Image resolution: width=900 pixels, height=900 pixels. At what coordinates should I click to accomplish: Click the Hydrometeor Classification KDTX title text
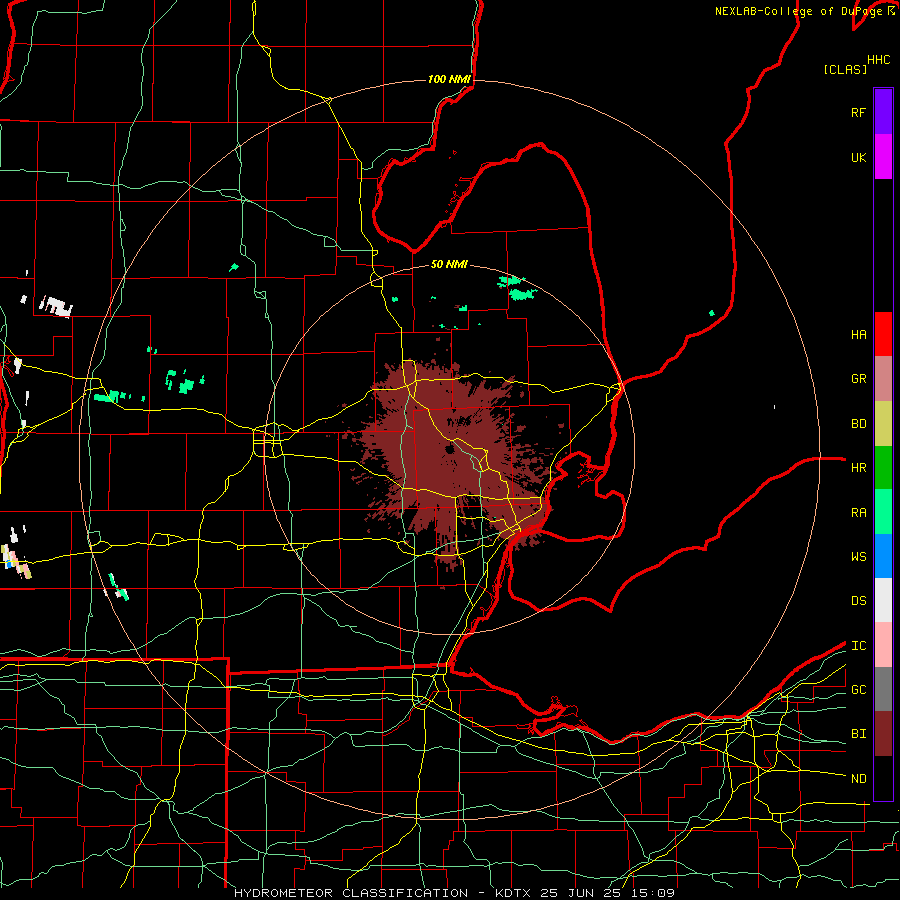click(454, 893)
